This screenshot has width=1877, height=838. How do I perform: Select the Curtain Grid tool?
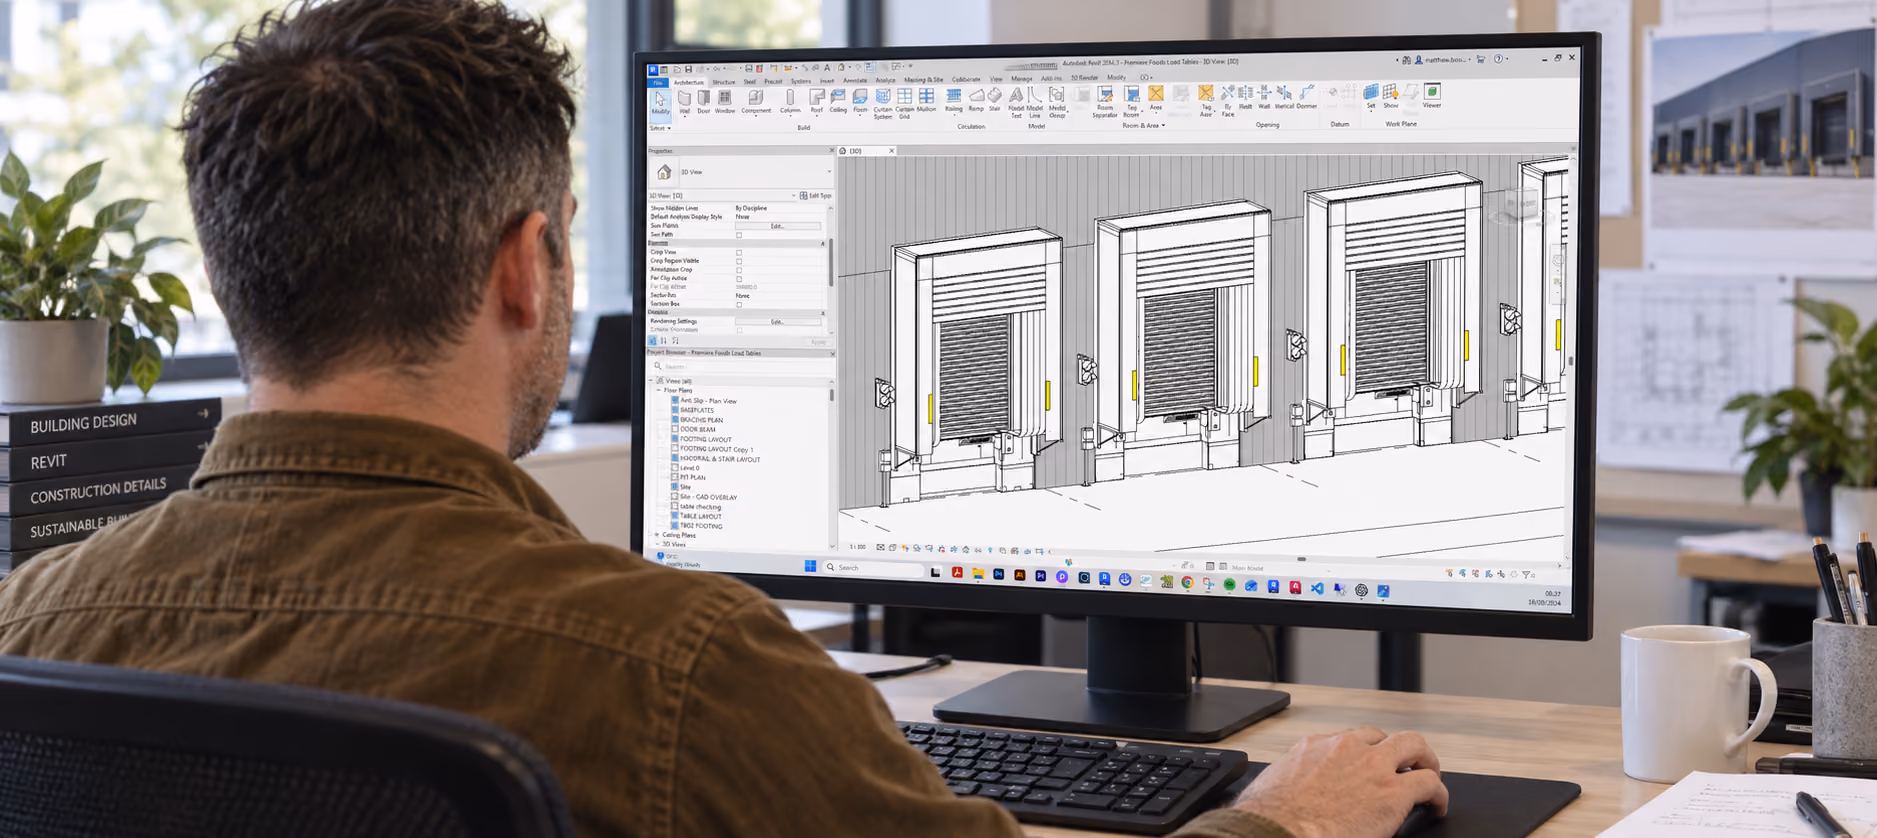(904, 103)
